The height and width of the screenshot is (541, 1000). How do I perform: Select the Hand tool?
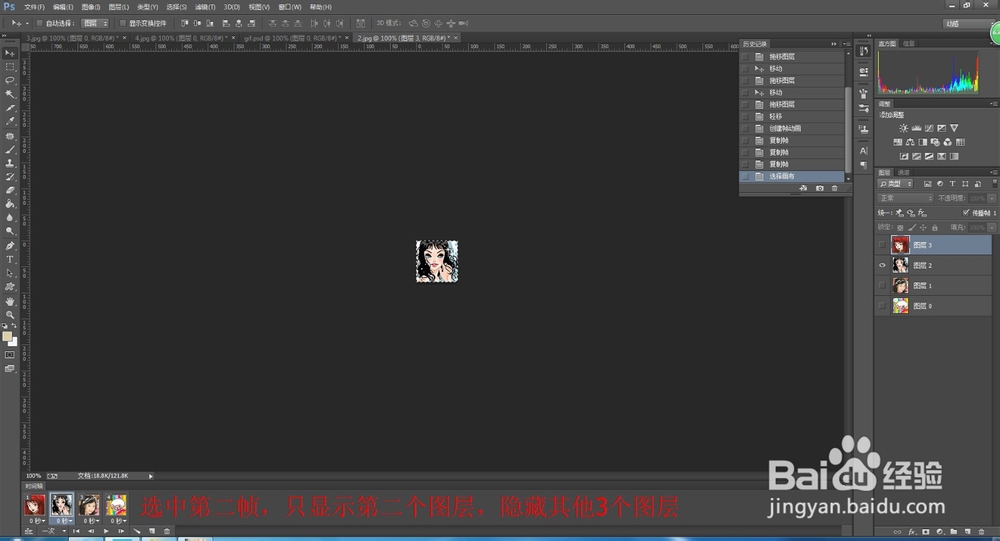(10, 300)
